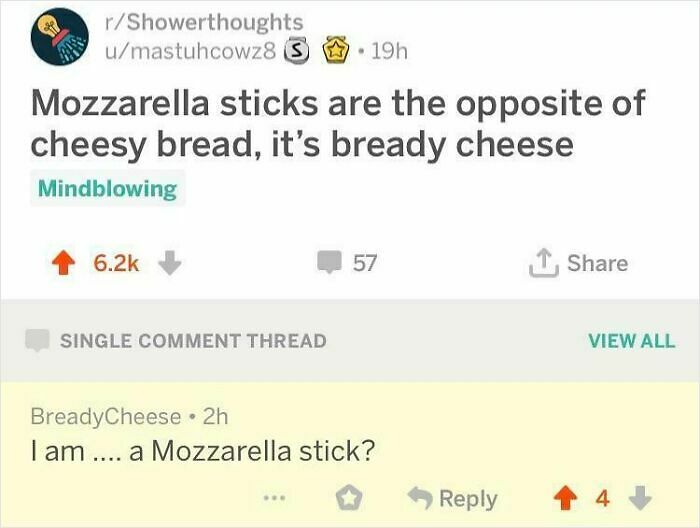Reply to BreadyCheese's comment
The image size is (700, 528).
pos(452,498)
